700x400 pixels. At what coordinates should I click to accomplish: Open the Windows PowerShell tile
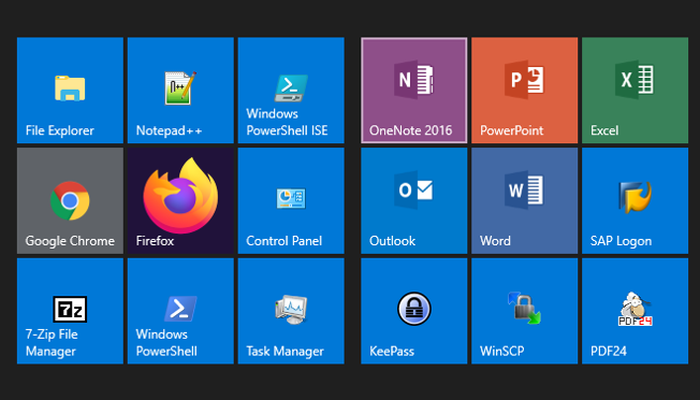(180, 311)
